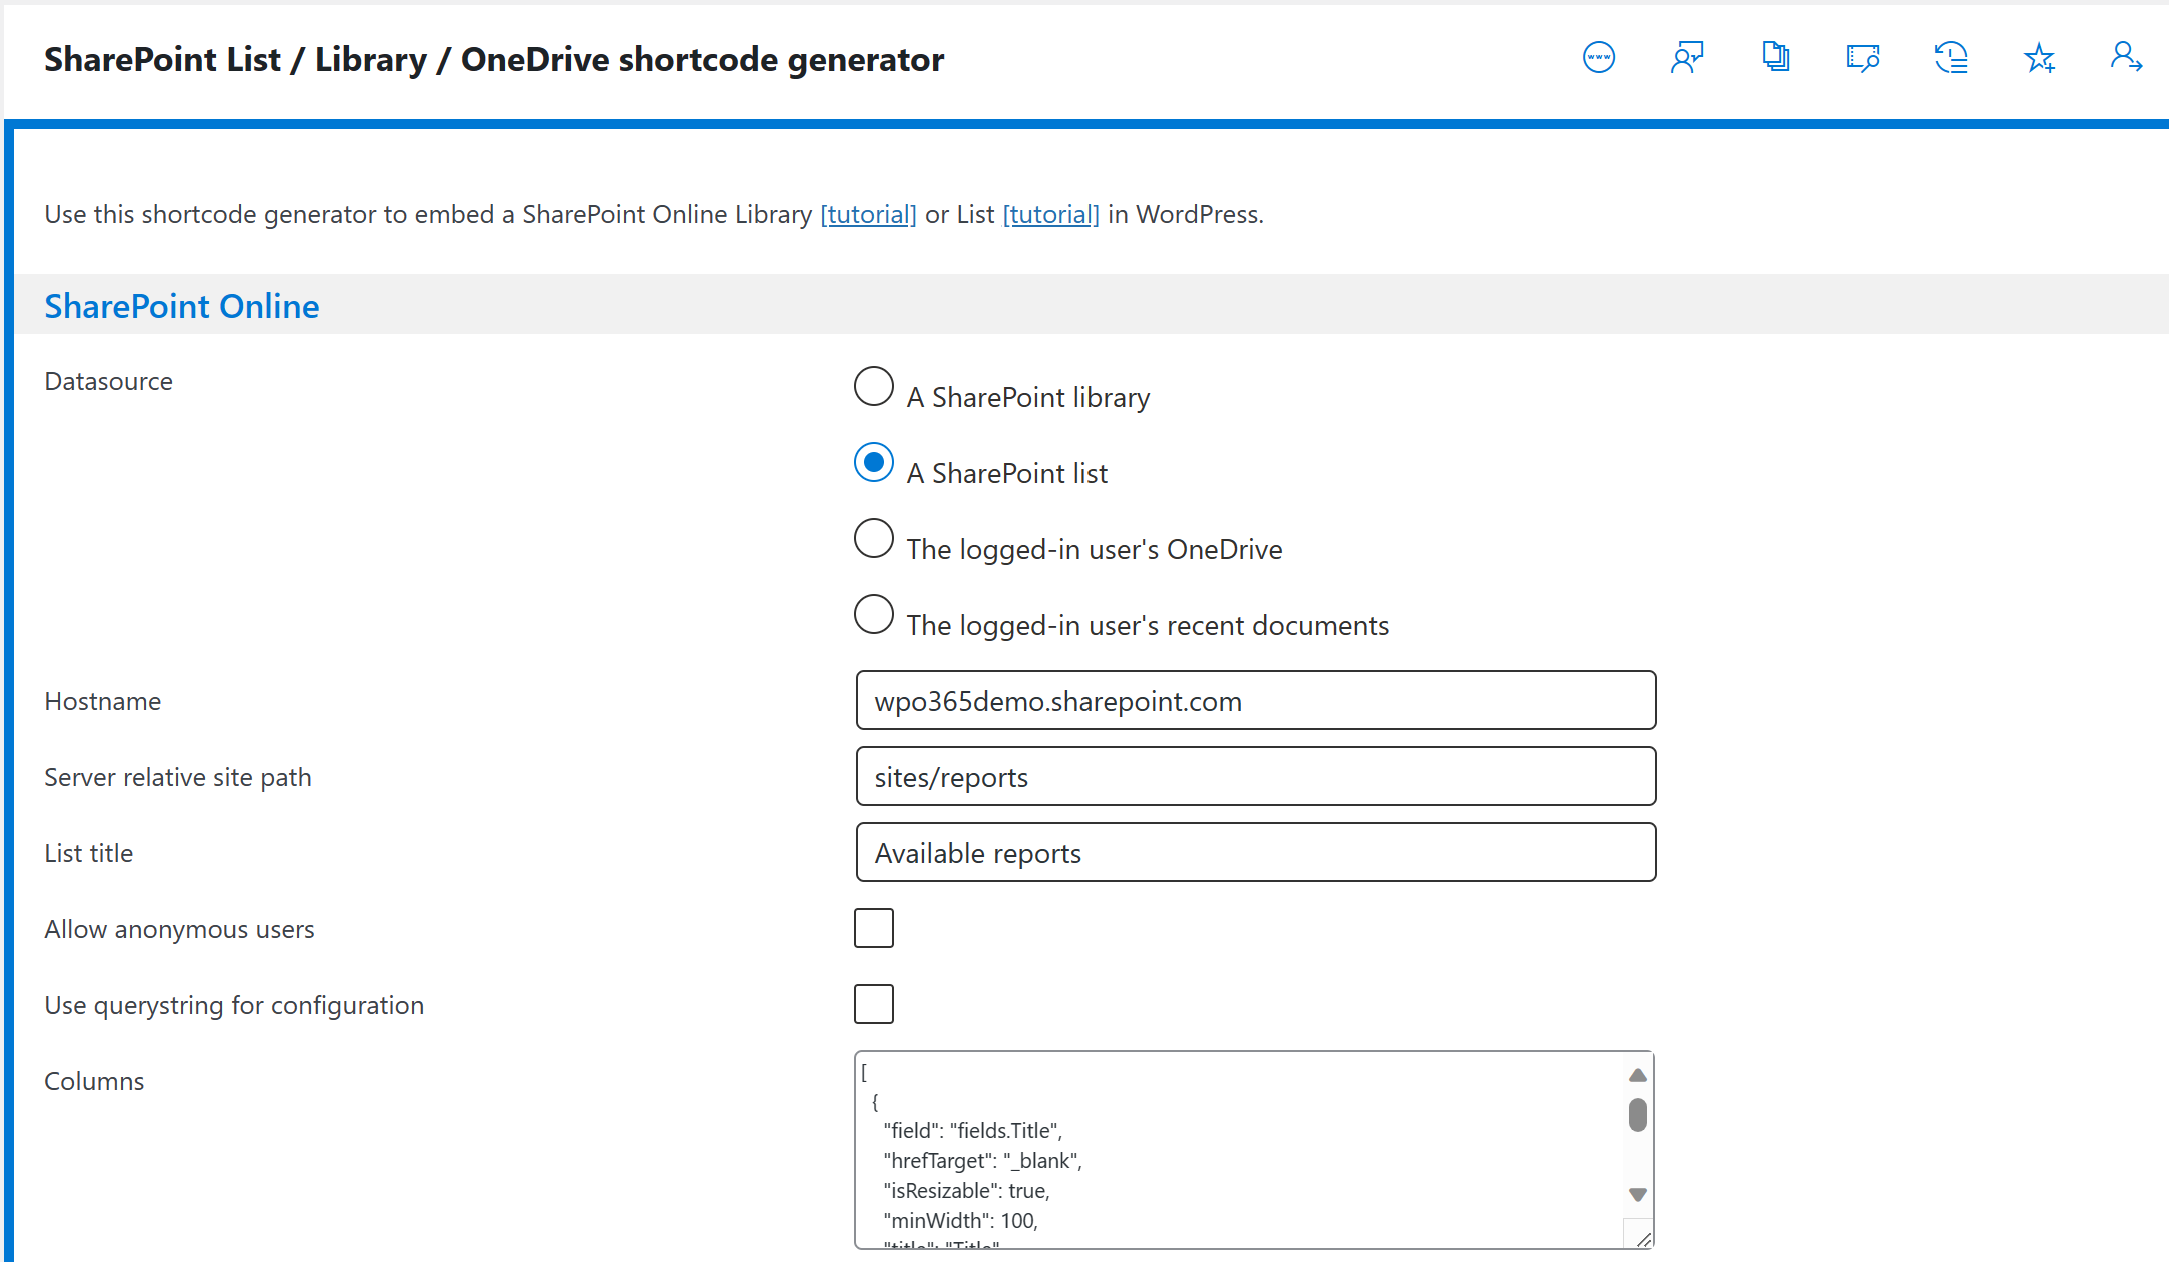Viewport: 2170px width, 1262px height.
Task: Click the star with plus icon
Action: point(2039,58)
